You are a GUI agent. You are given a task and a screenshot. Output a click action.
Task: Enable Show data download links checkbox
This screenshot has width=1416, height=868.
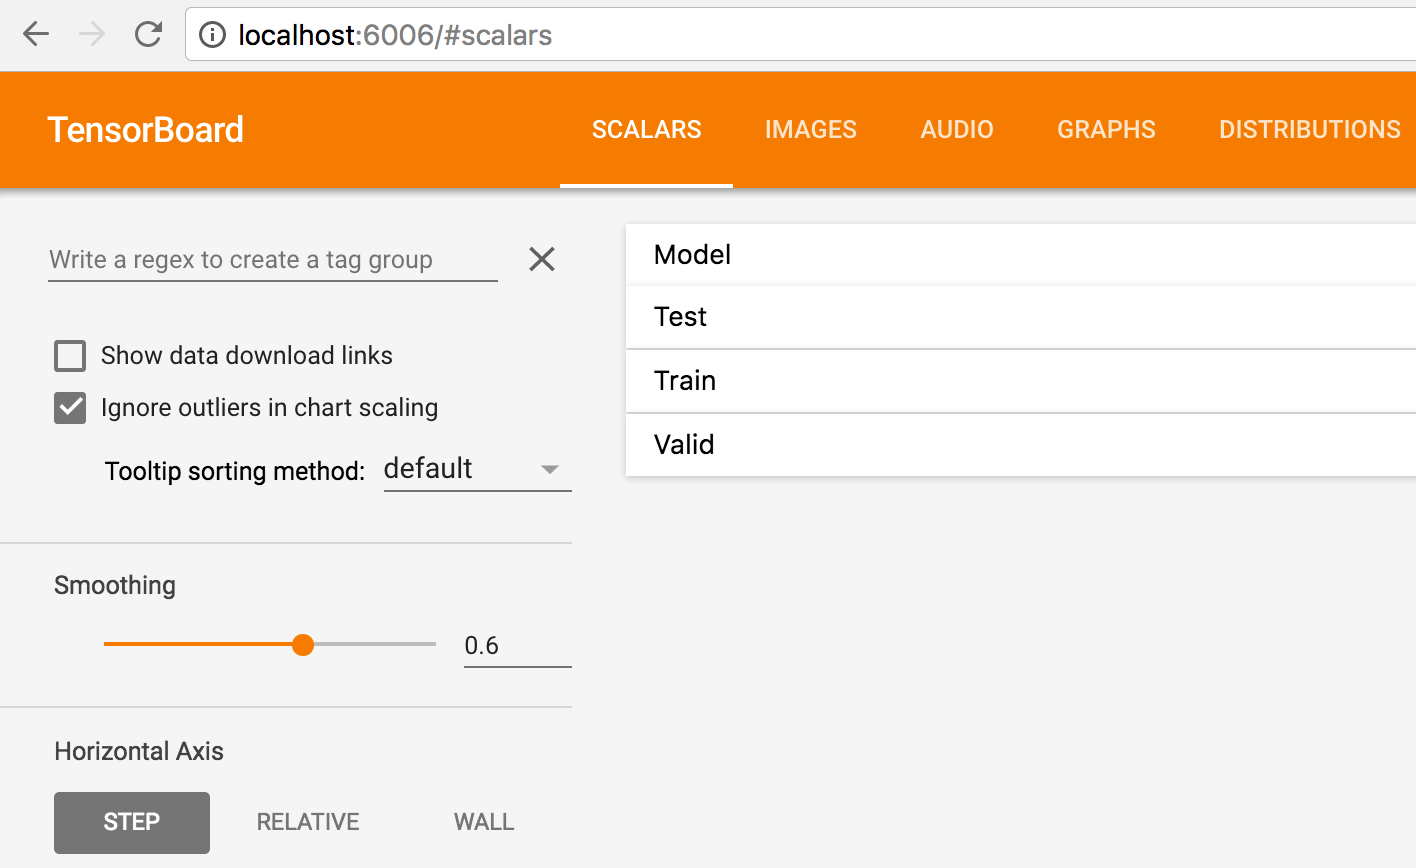70,356
